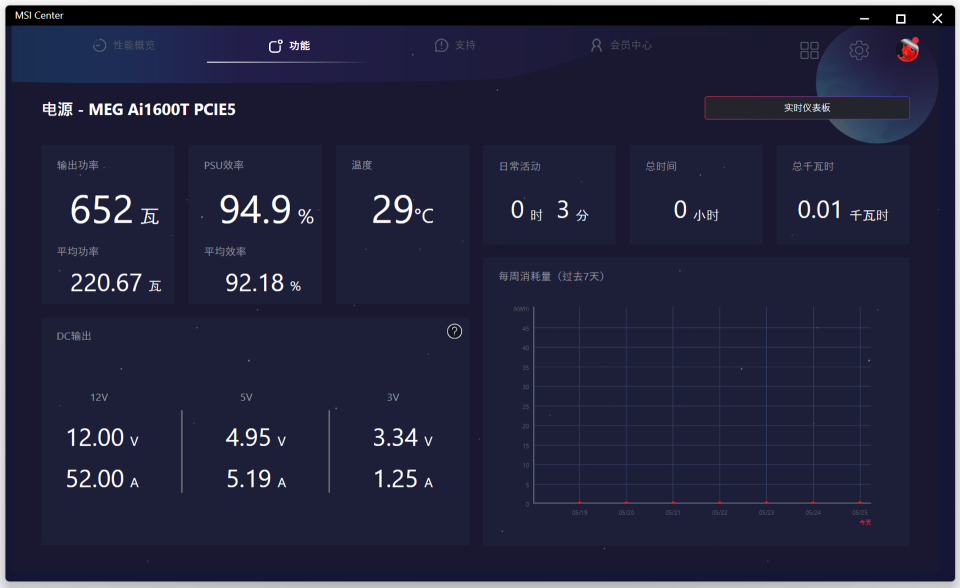The image size is (960, 588).
Task: Open the settings gear icon
Action: pos(858,50)
